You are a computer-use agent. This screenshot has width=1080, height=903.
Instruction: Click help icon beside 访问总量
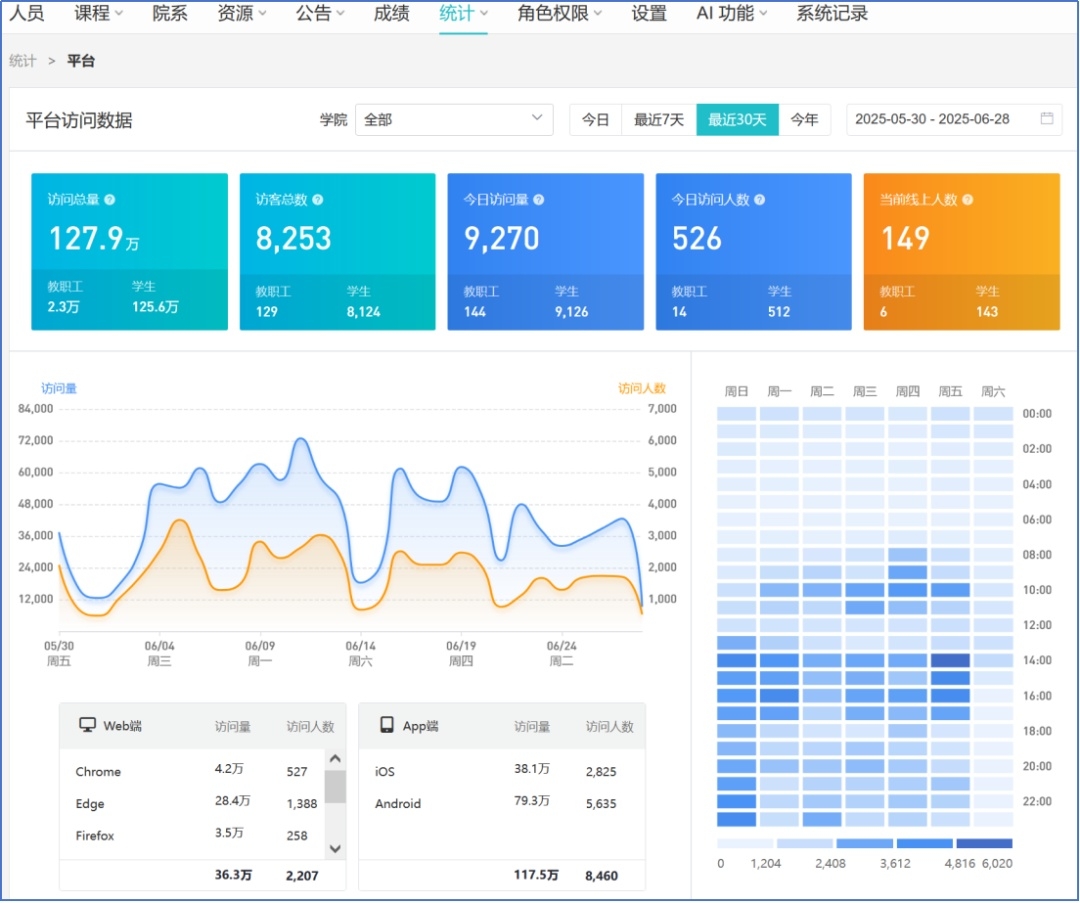(x=110, y=200)
